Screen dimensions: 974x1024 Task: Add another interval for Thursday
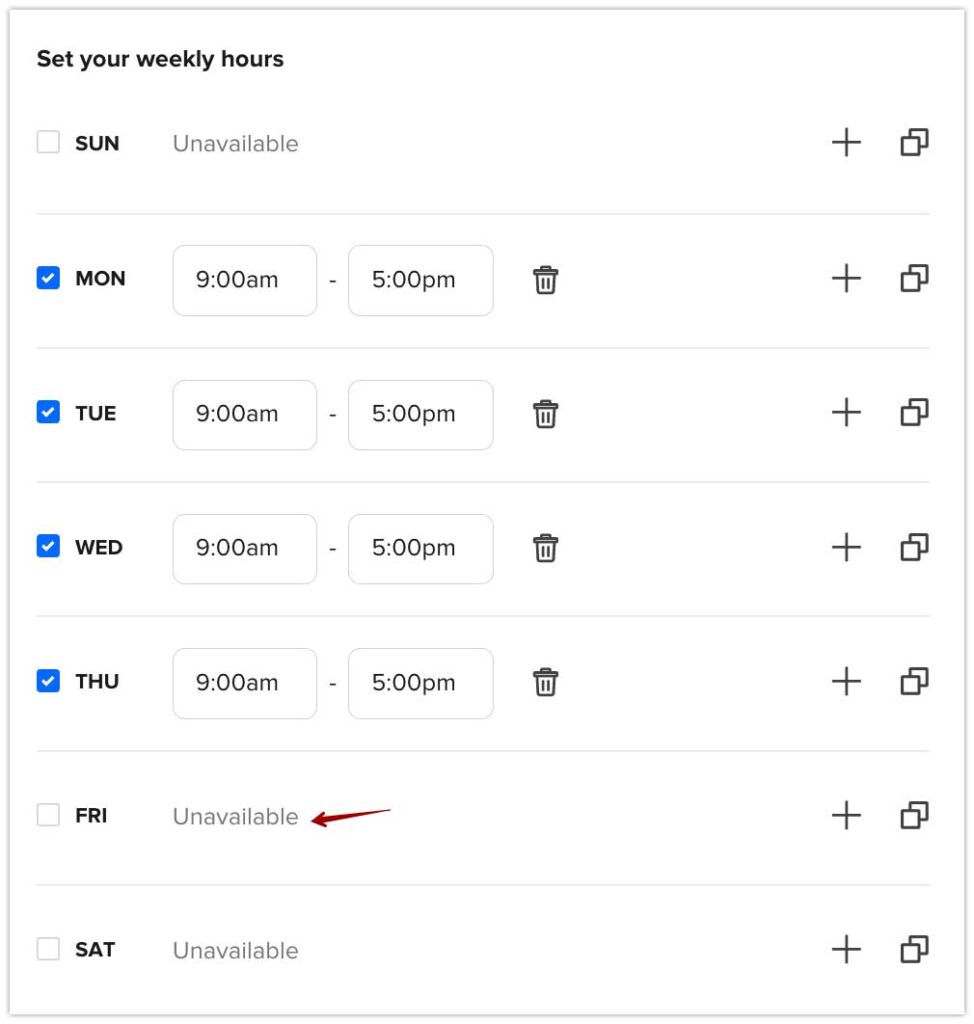click(846, 681)
